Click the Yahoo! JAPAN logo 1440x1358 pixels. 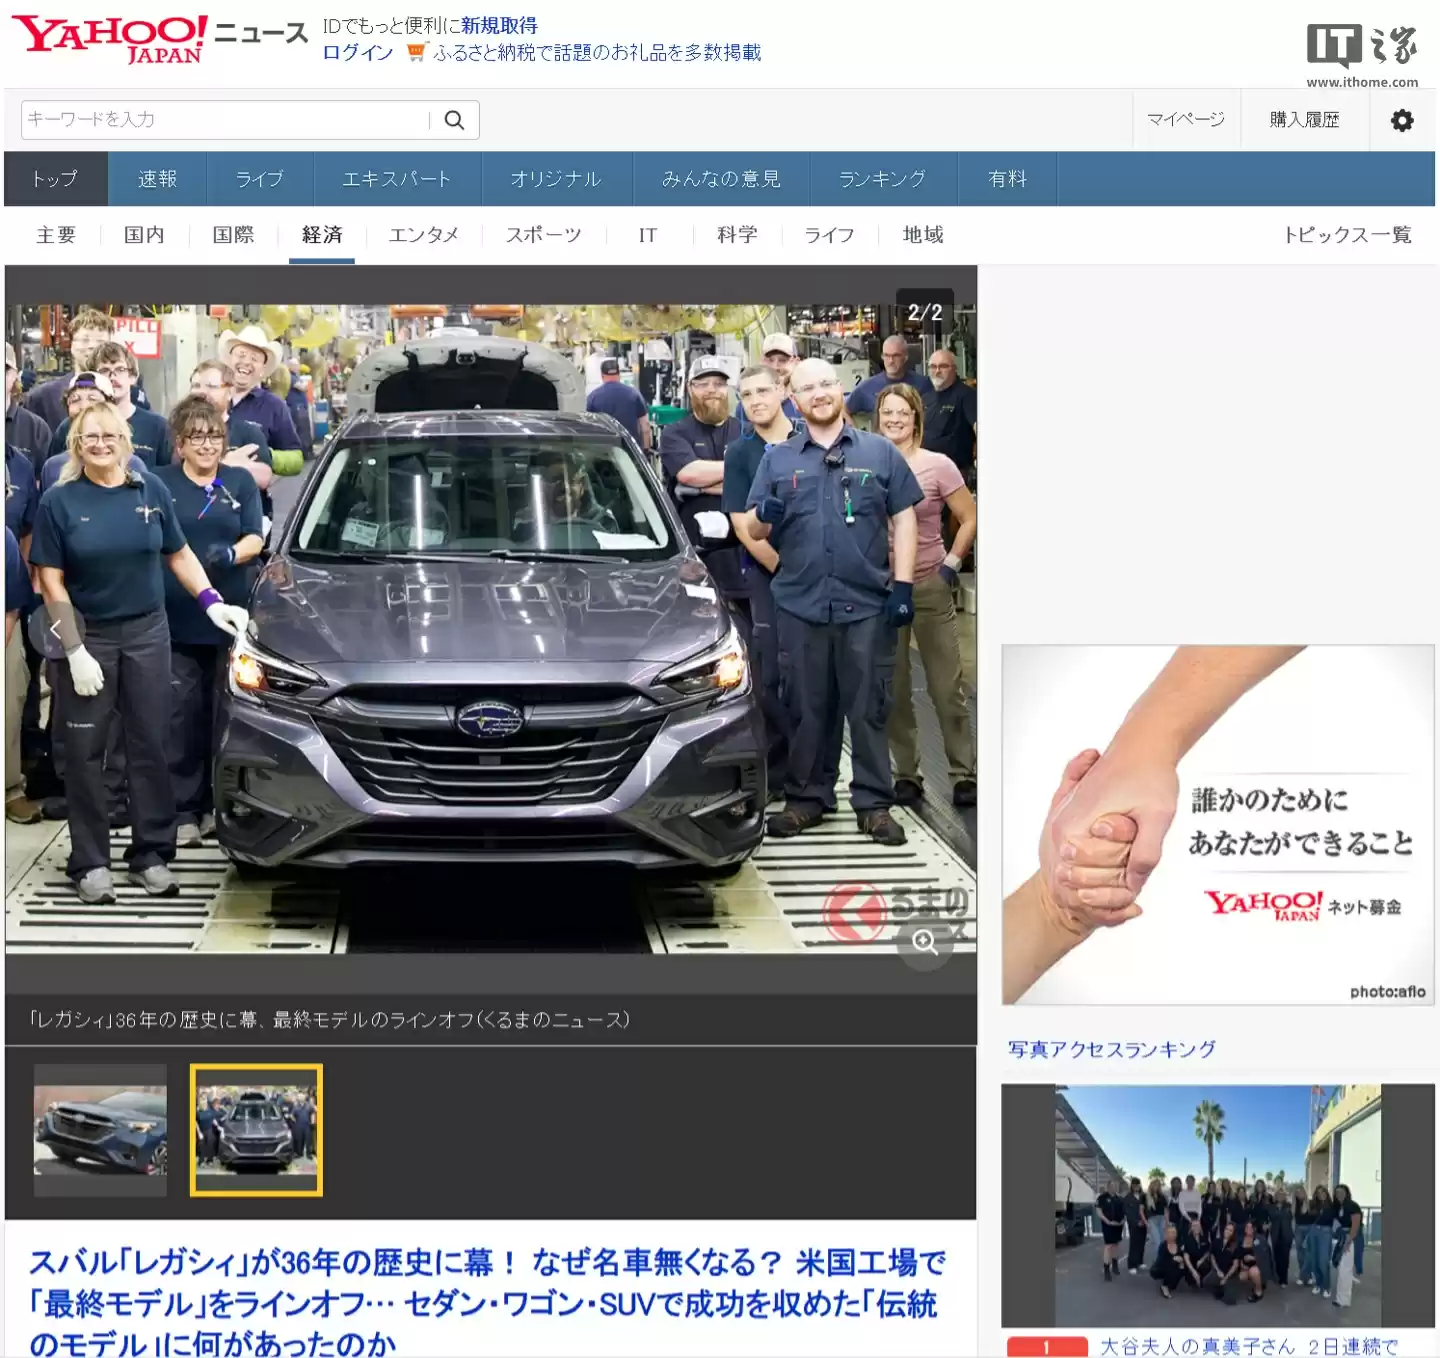pyautogui.click(x=110, y=39)
